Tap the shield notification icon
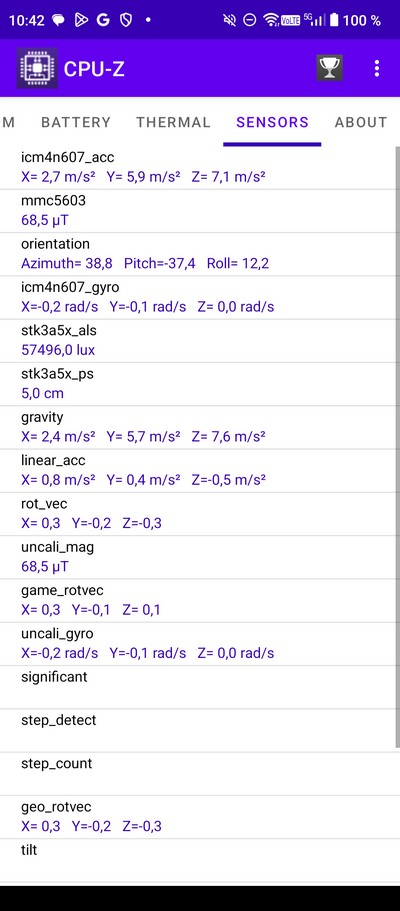 pyautogui.click(x=126, y=20)
